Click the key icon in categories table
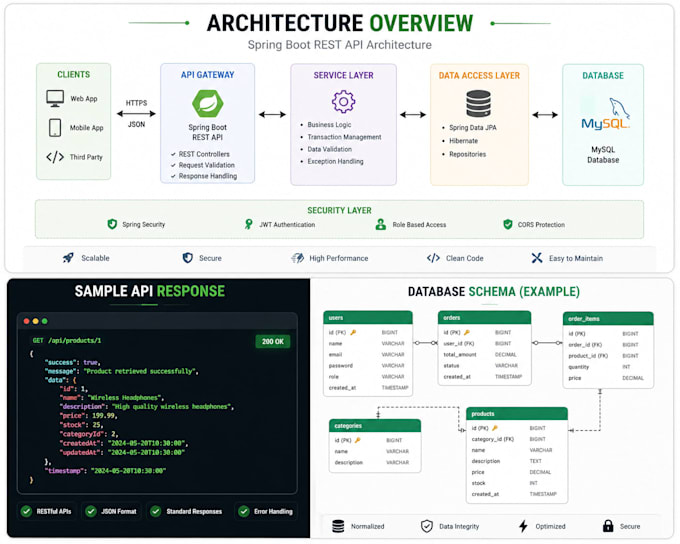The height and width of the screenshot is (544, 680). (x=358, y=440)
